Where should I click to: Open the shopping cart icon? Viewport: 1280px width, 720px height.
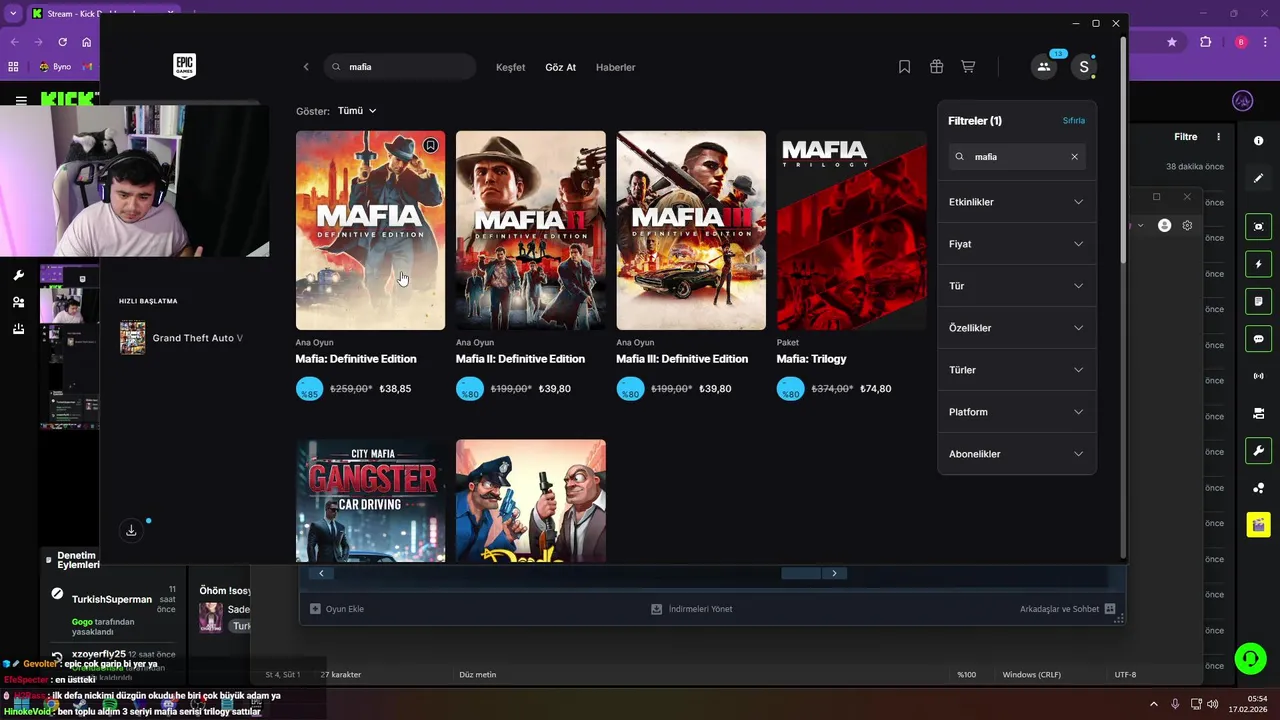pos(968,67)
